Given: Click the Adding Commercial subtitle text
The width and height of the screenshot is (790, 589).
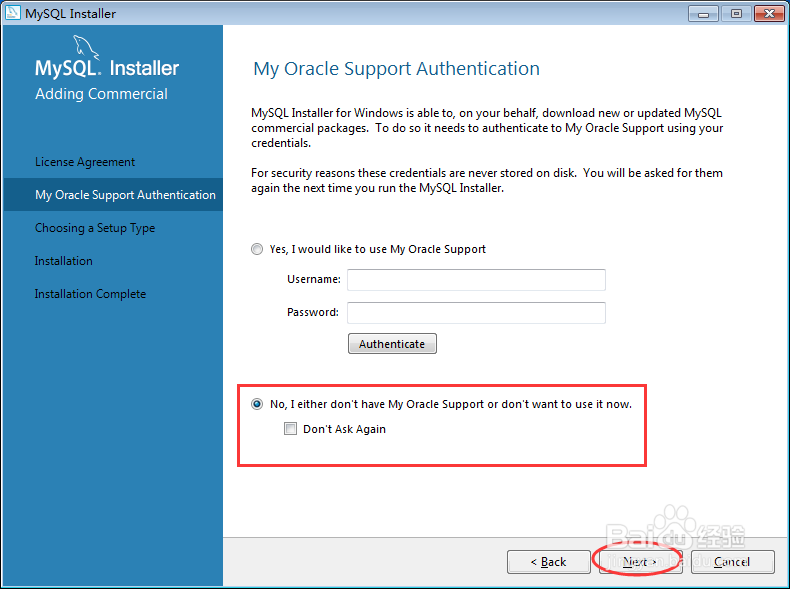Looking at the screenshot, I should click(101, 94).
